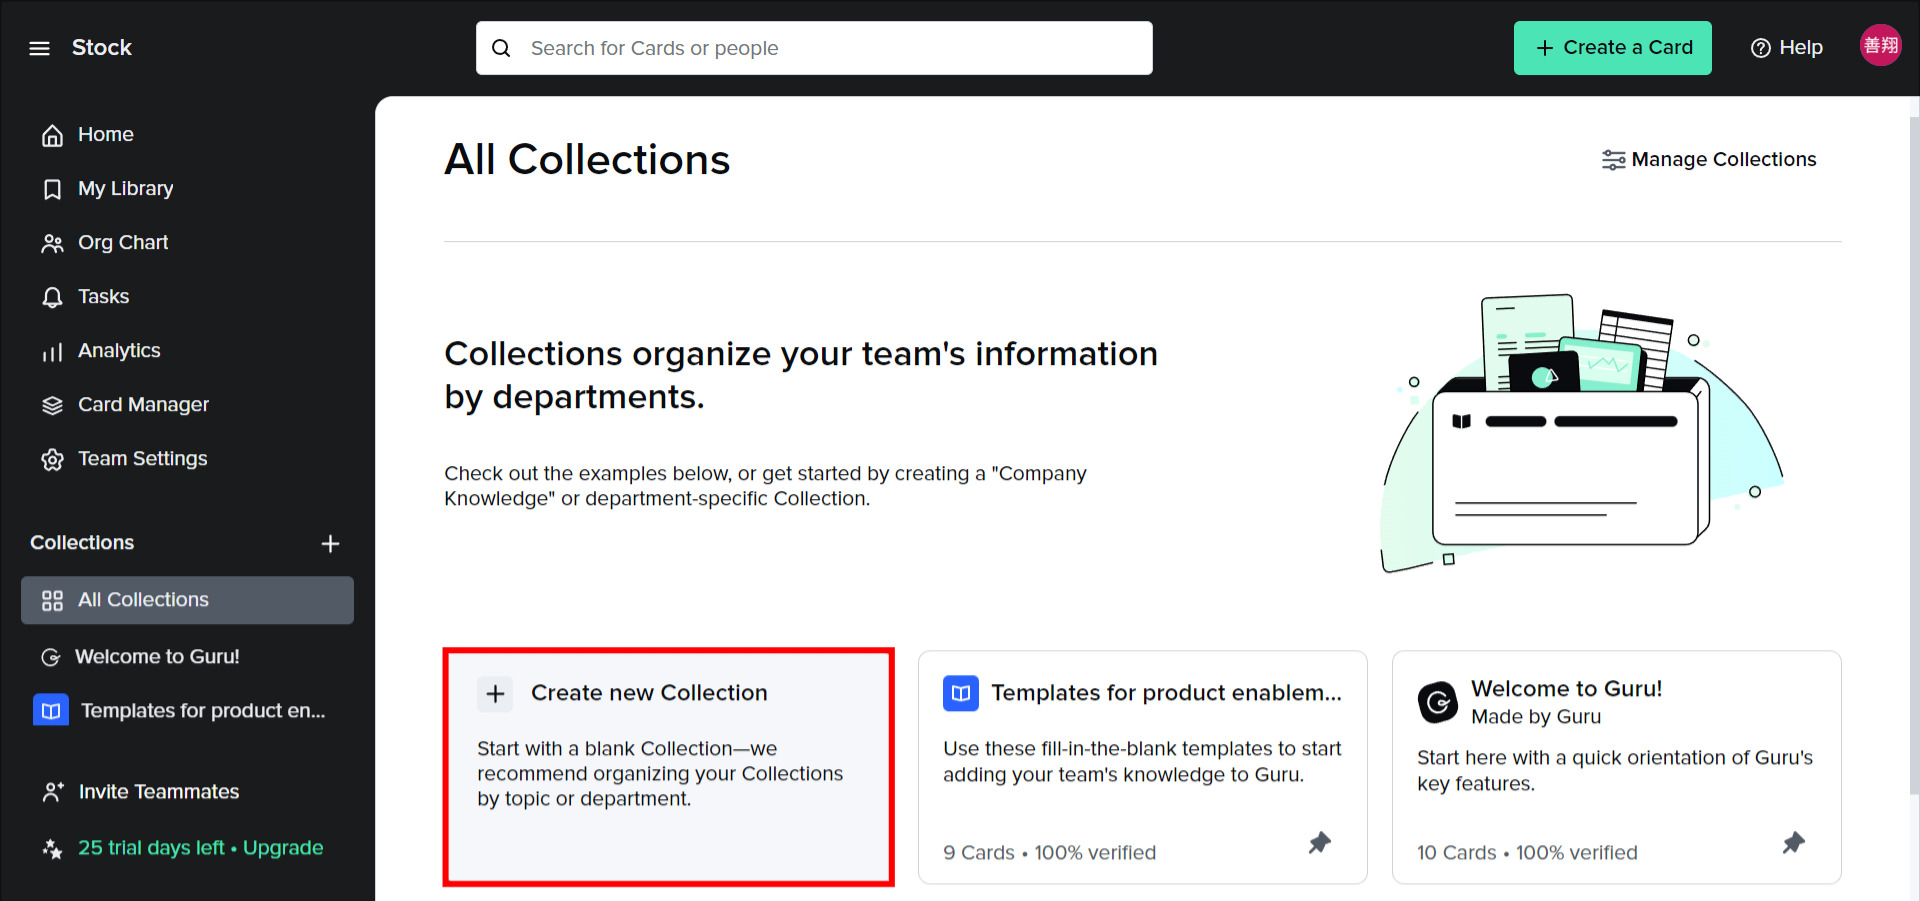The image size is (1920, 901).
Task: Pin the Welcome to Guru! collection
Action: 1794,843
